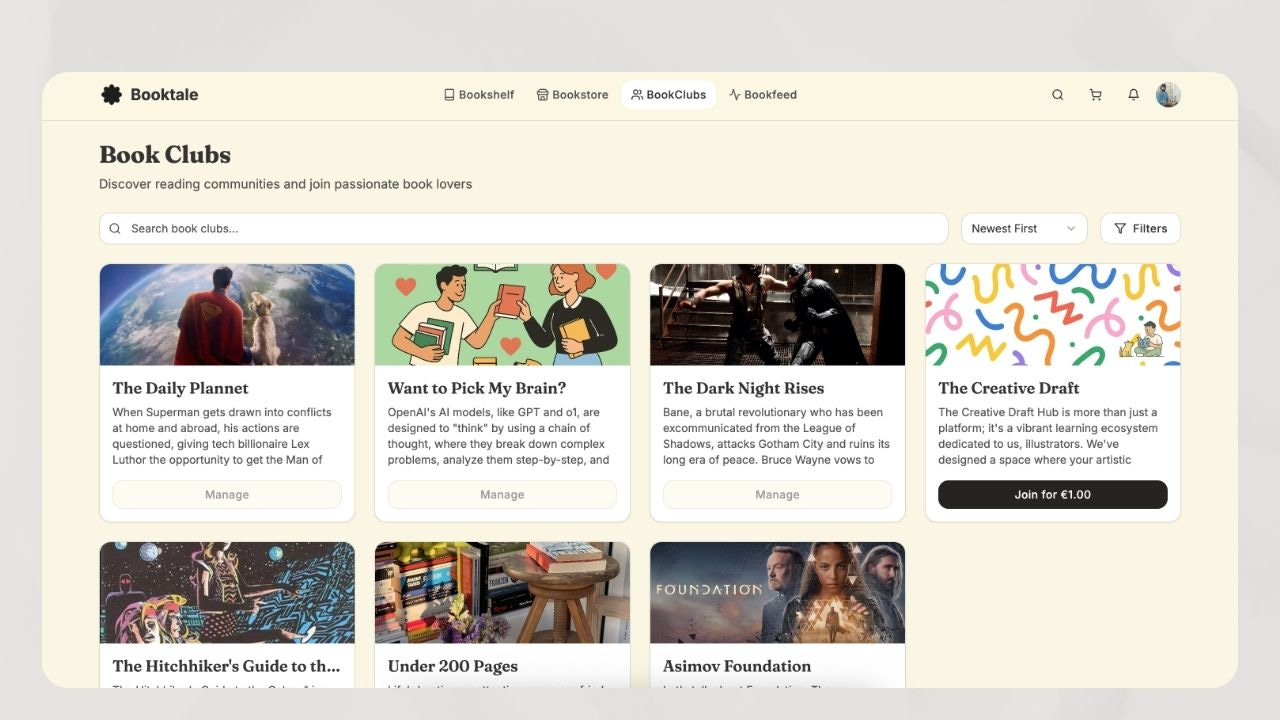Open the search icon in header
The width and height of the screenshot is (1280, 720).
point(1057,95)
